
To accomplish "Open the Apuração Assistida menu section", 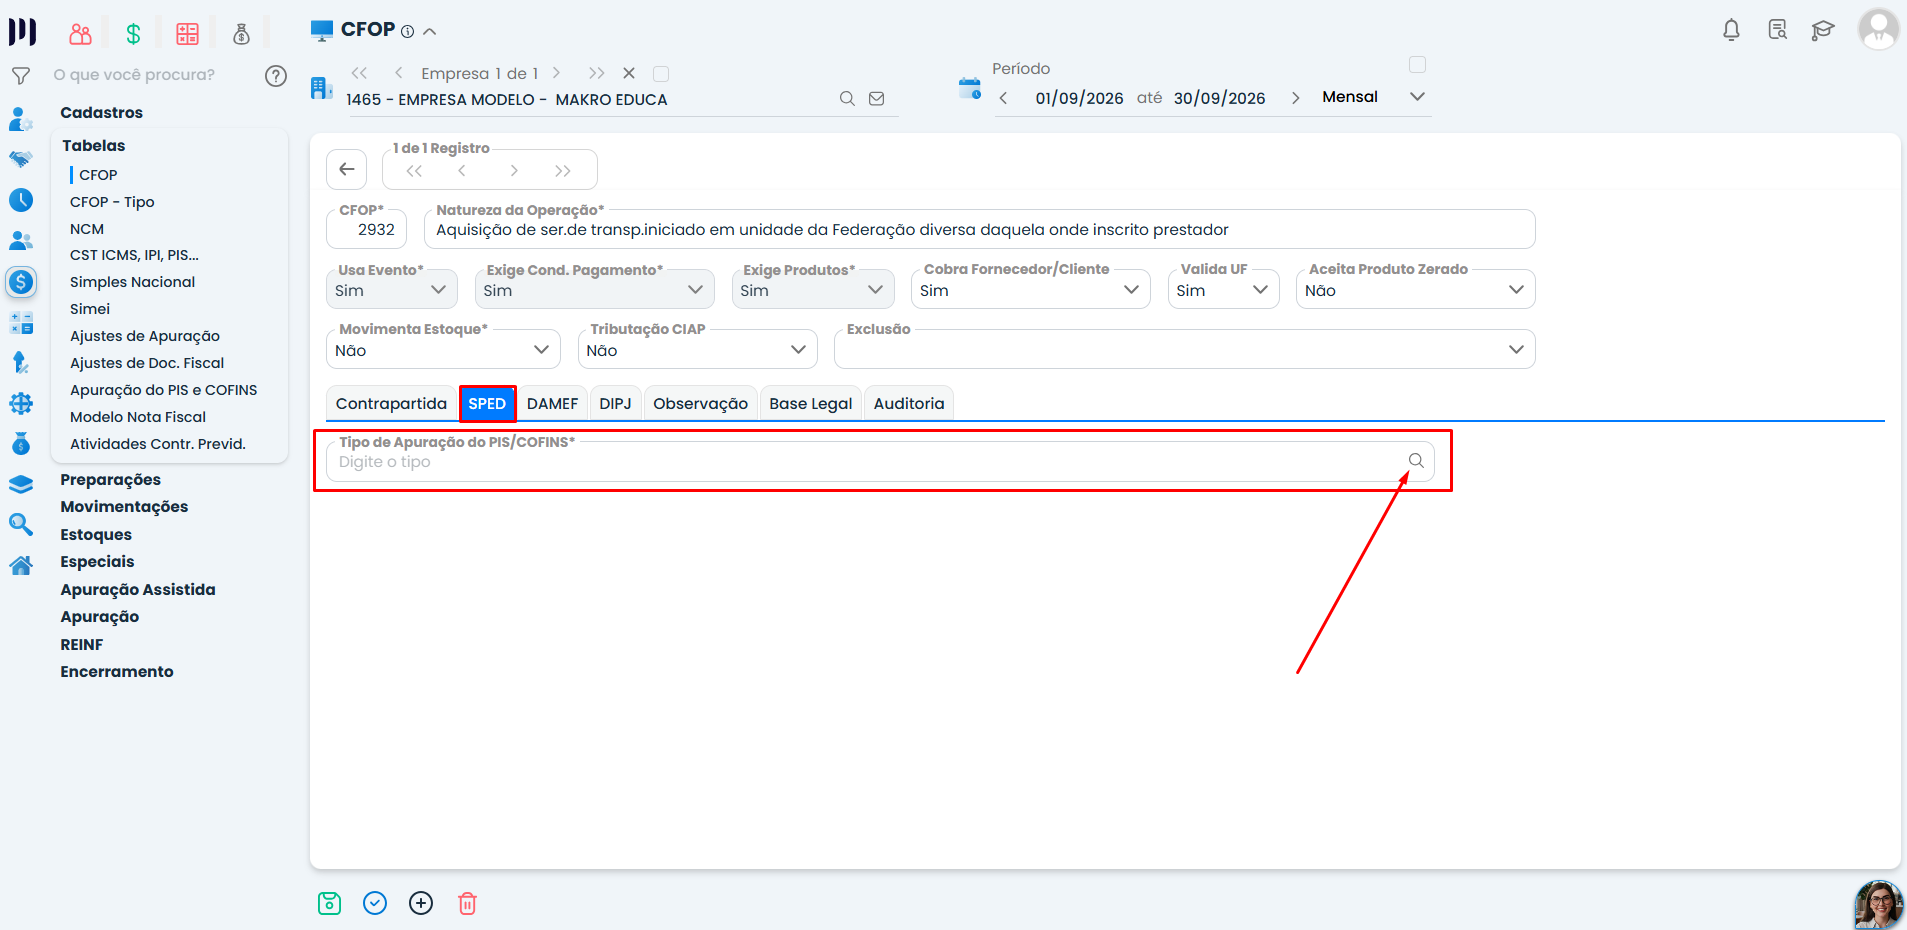I will coord(138,590).
